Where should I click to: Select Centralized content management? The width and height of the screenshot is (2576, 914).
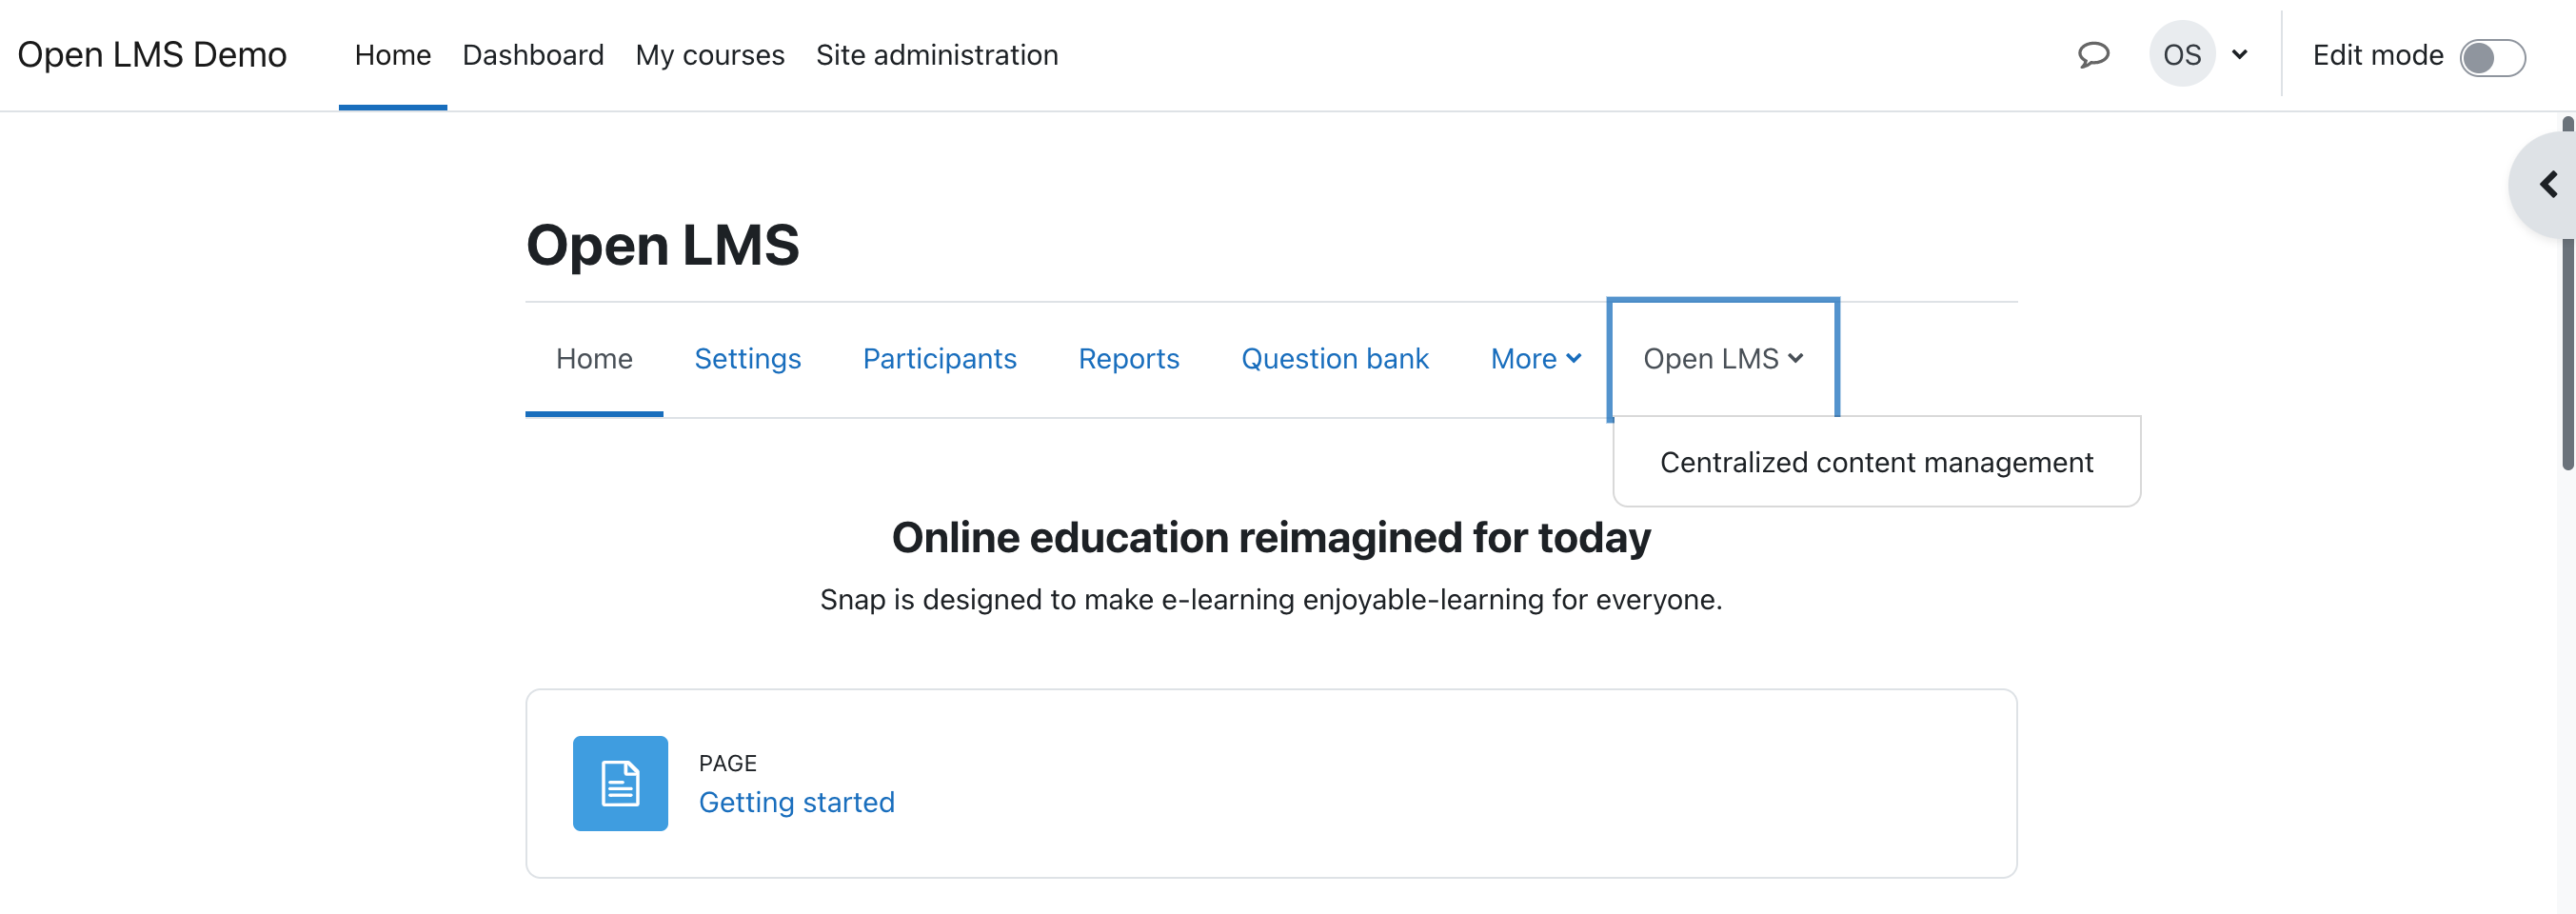pos(1876,461)
